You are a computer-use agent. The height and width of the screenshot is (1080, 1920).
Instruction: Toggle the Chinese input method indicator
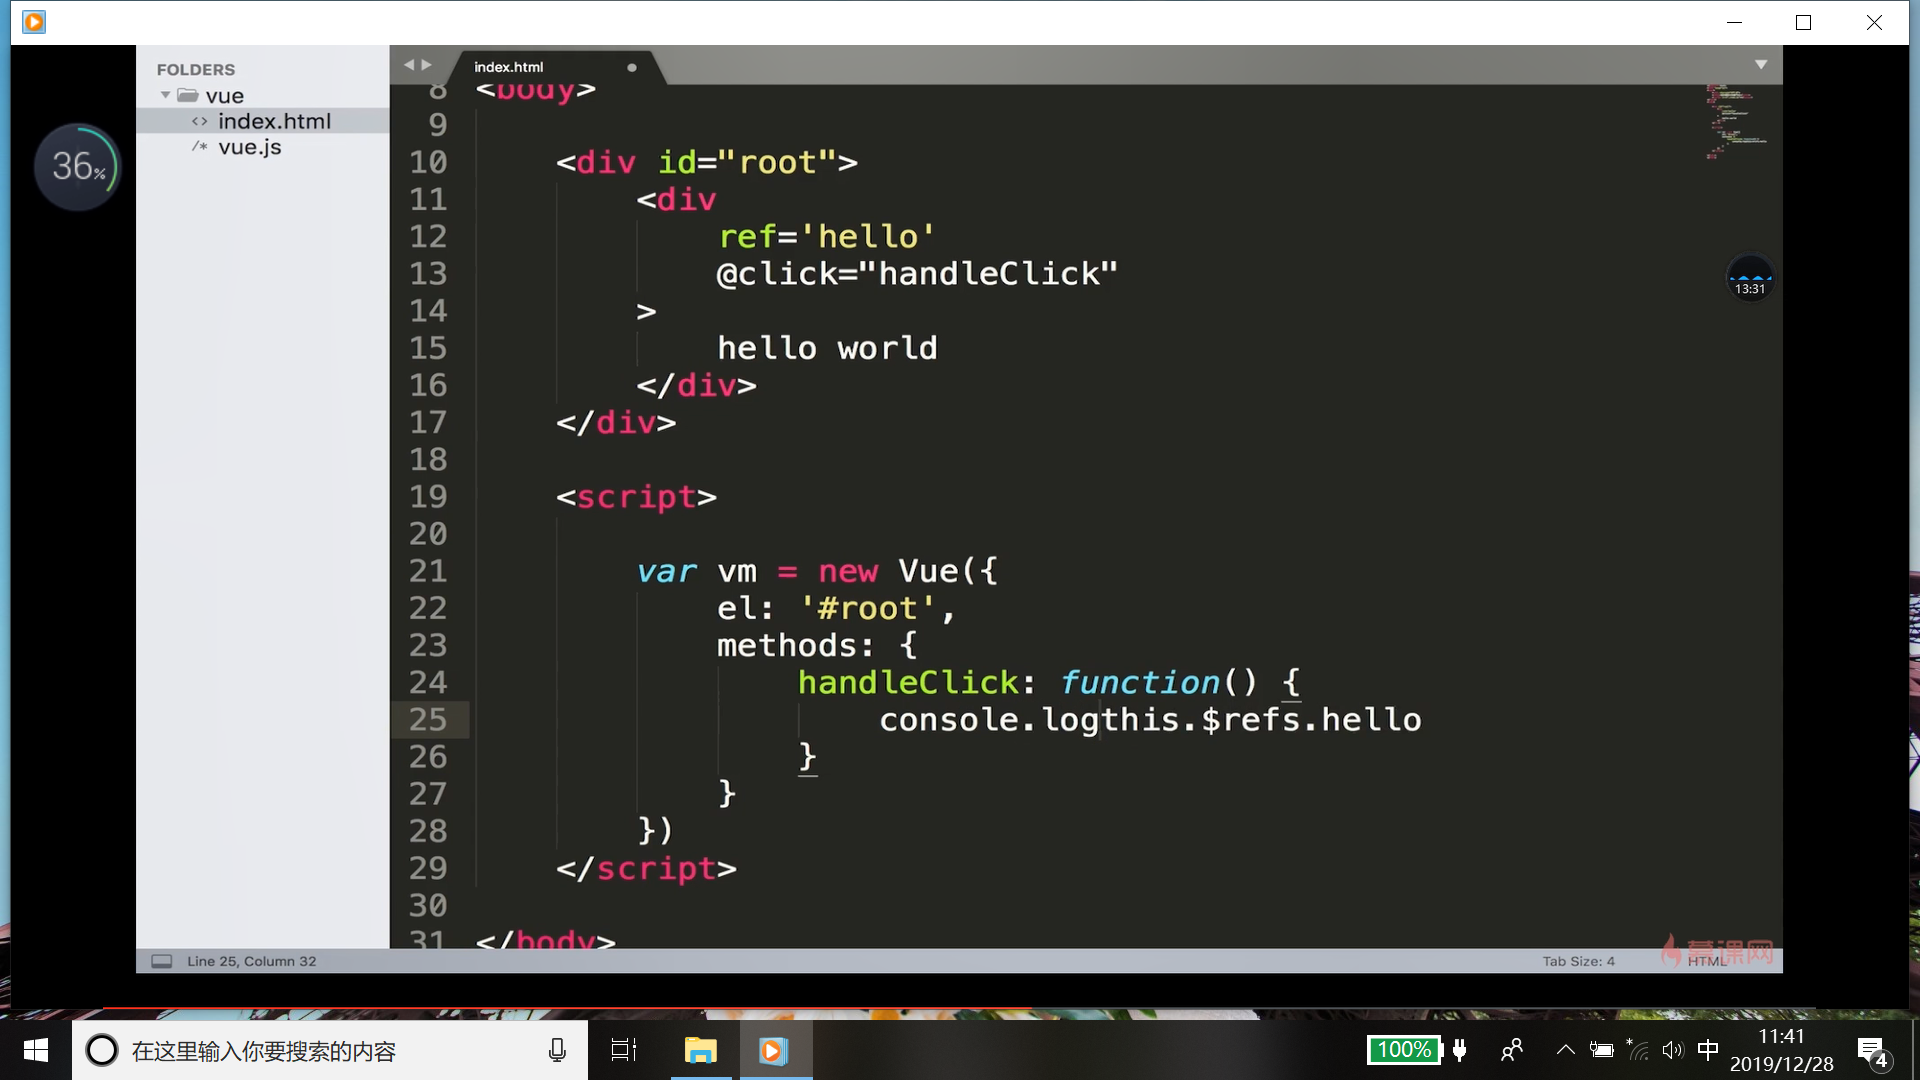[1708, 1049]
